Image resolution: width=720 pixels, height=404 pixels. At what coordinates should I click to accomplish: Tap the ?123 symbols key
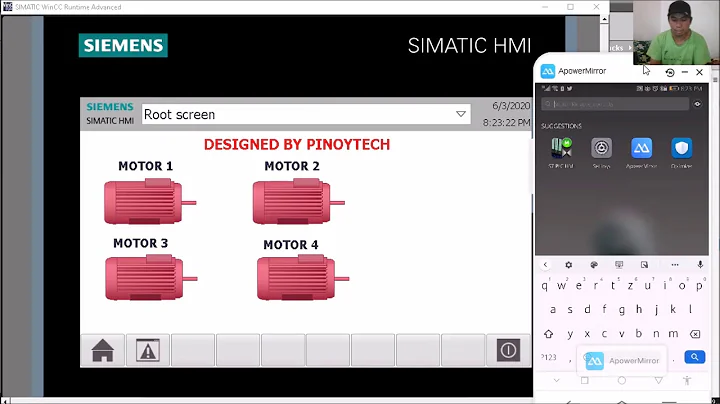click(x=549, y=357)
